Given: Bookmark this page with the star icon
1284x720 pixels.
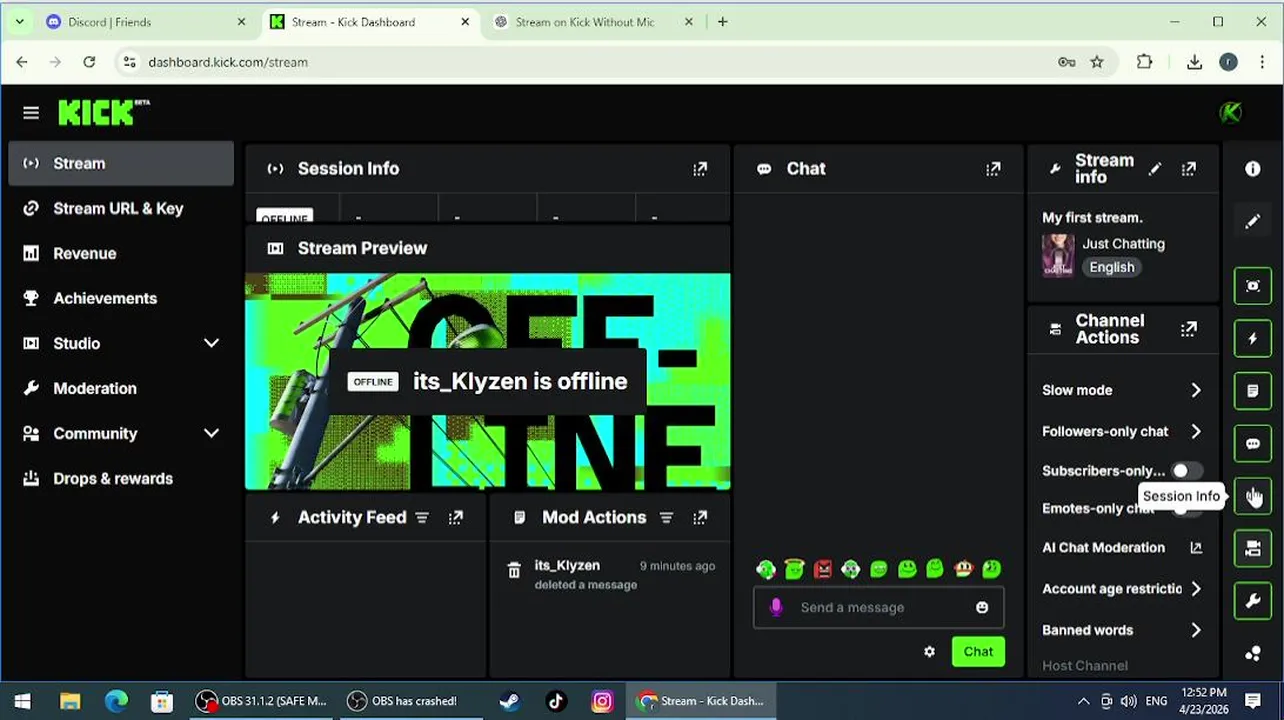Looking at the screenshot, I should 1097,62.
